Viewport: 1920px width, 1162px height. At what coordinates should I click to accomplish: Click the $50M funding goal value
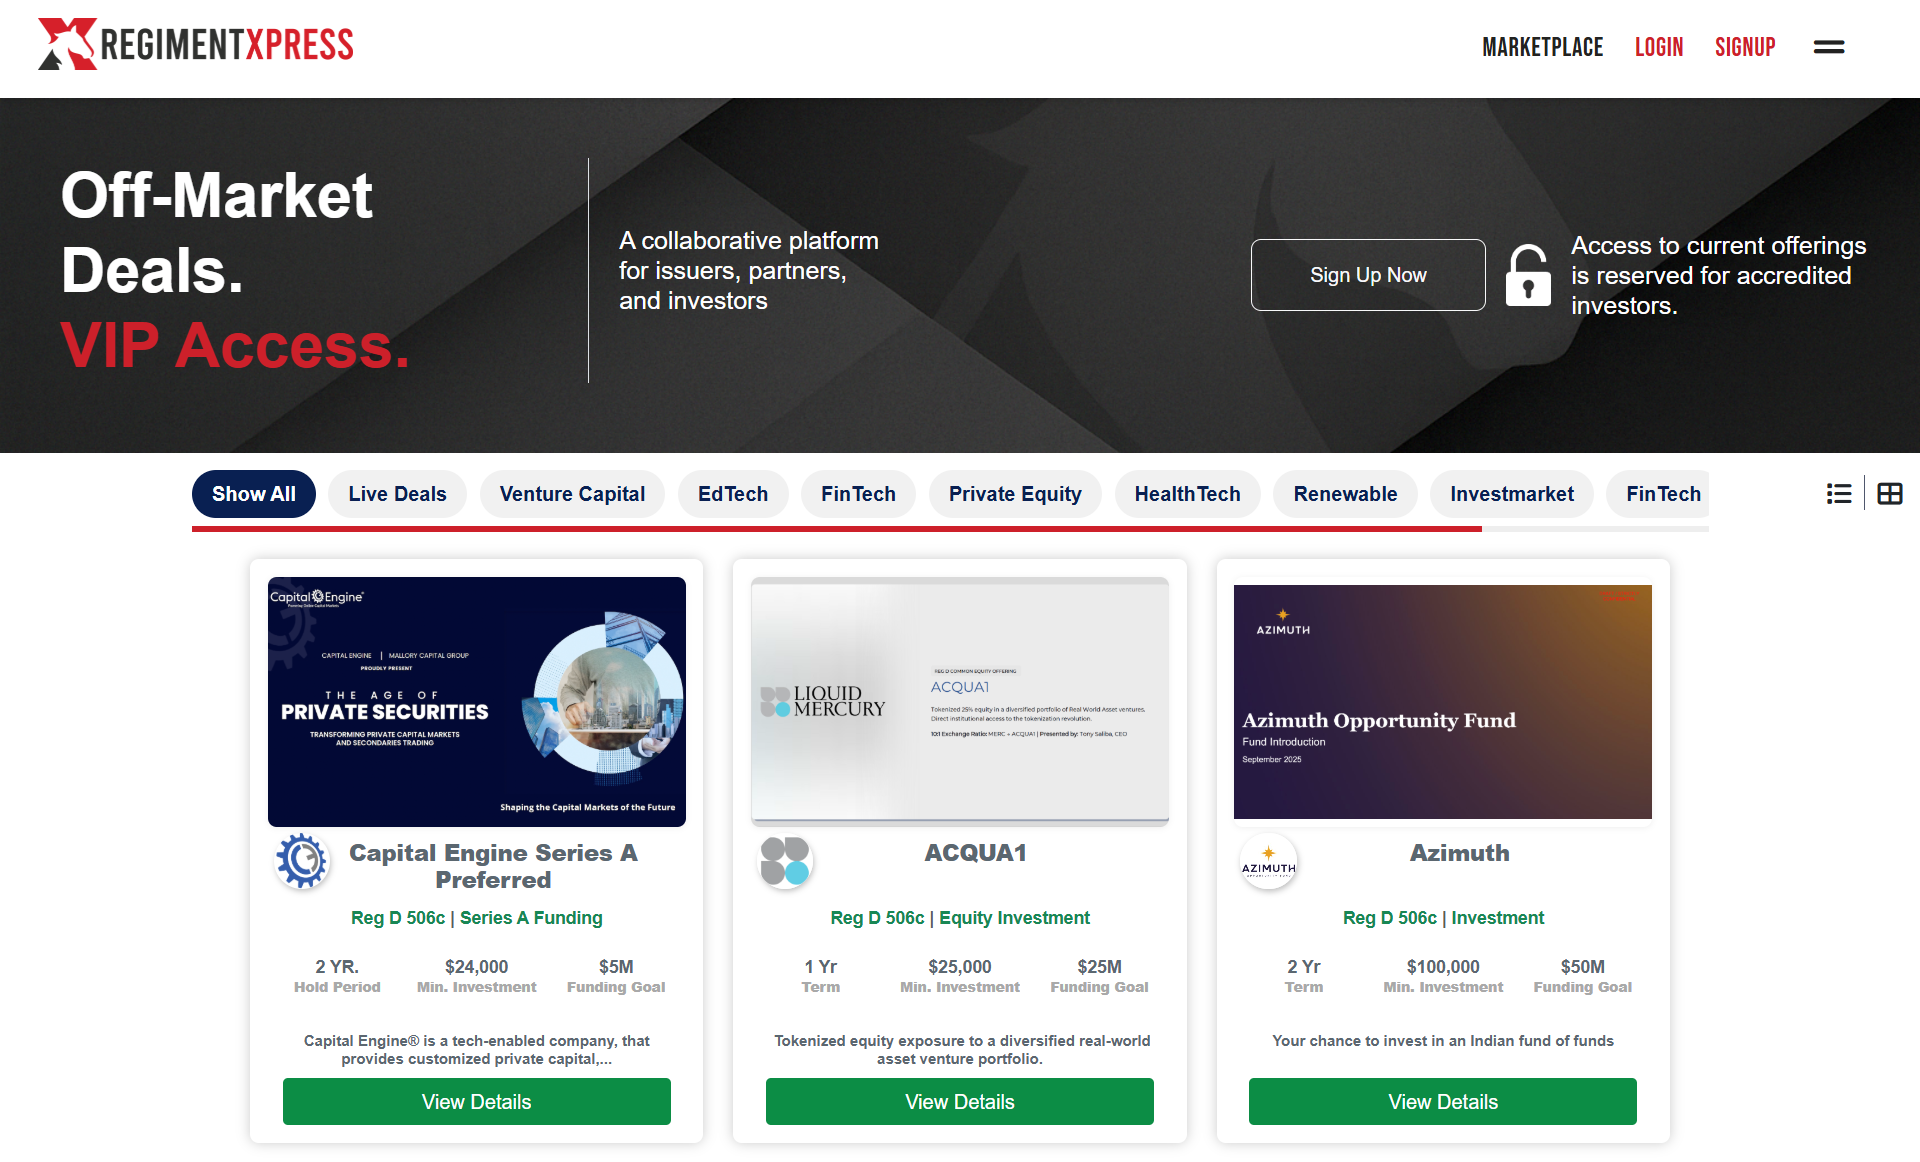tap(1583, 967)
